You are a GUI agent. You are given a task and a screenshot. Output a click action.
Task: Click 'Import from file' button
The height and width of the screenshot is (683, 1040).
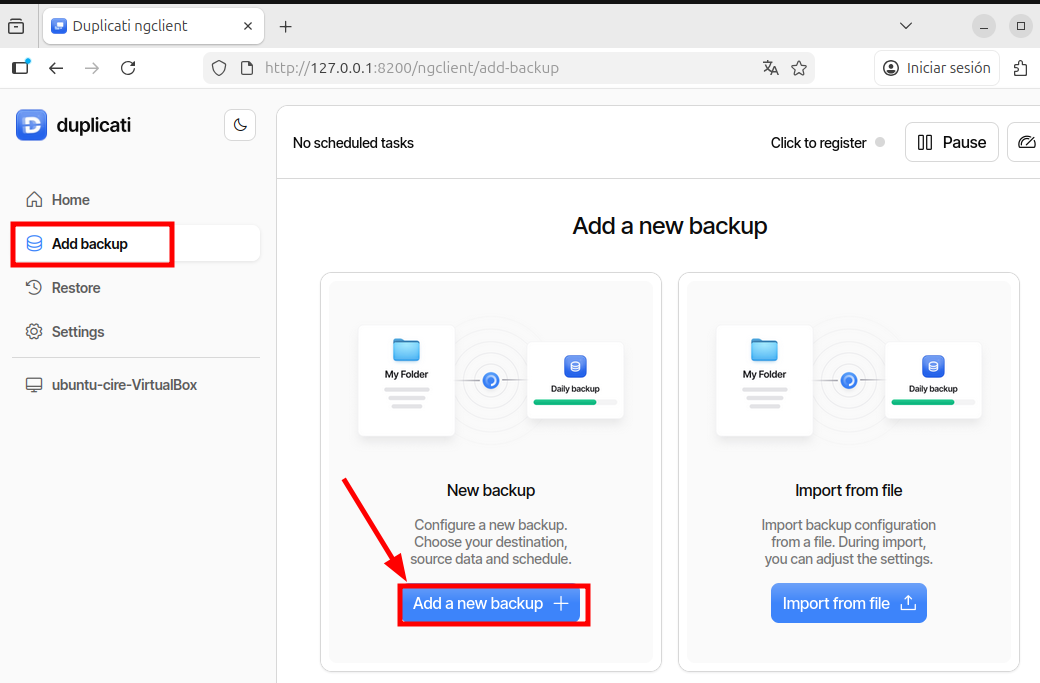point(848,604)
